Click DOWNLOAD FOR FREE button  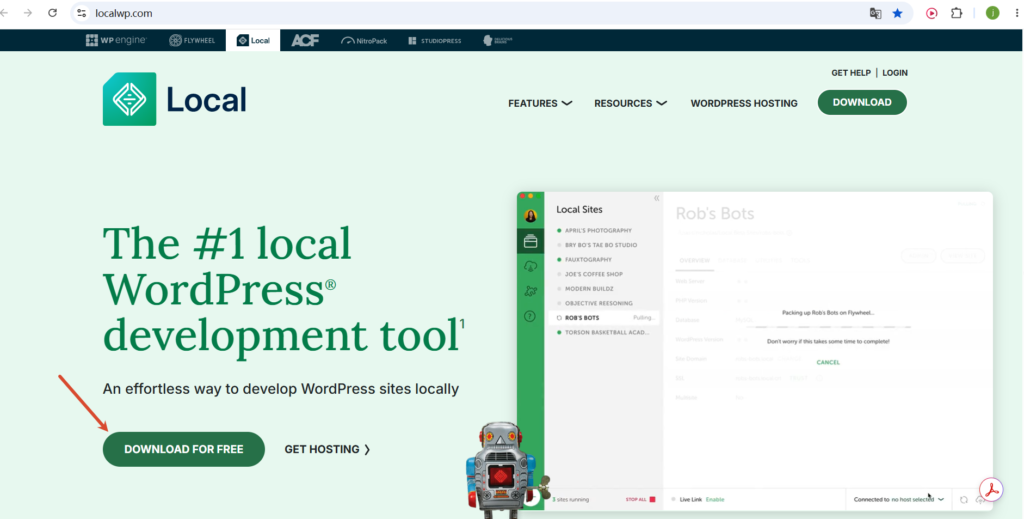tap(184, 449)
